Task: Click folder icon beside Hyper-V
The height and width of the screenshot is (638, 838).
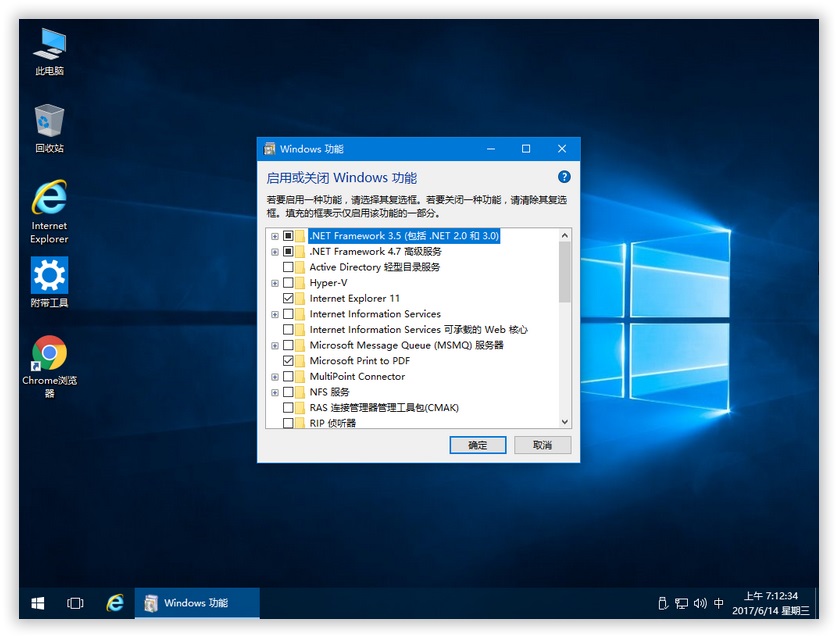Action: coord(300,283)
